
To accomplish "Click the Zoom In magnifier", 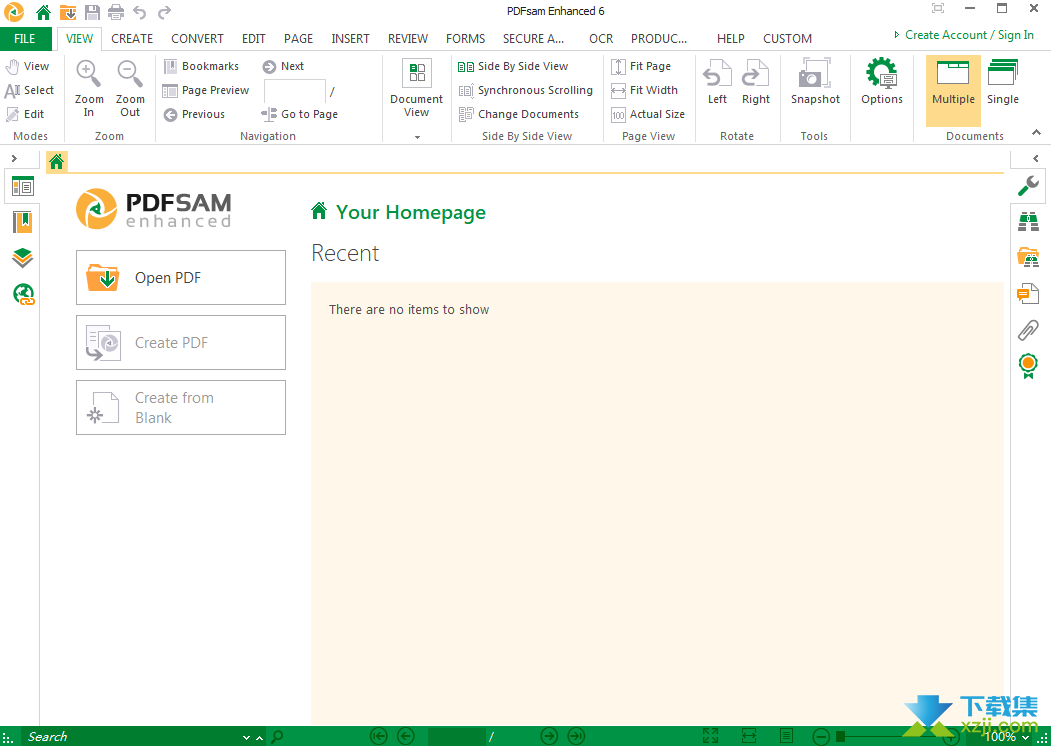I will click(x=88, y=88).
